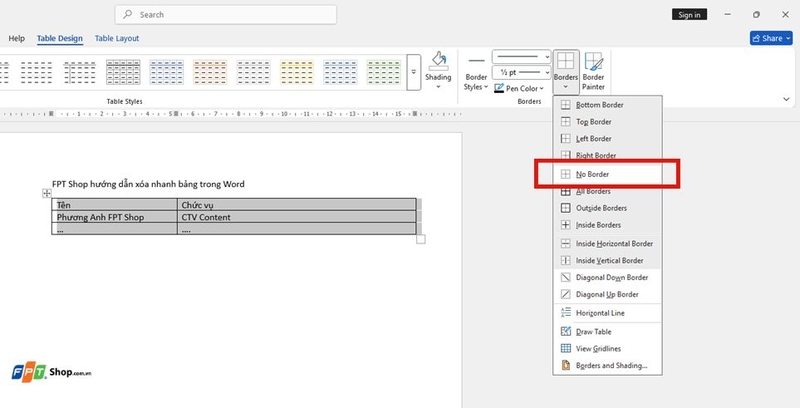Choose the Bottom Border icon entry
Screen dimensions: 800x408
click(x=607, y=105)
